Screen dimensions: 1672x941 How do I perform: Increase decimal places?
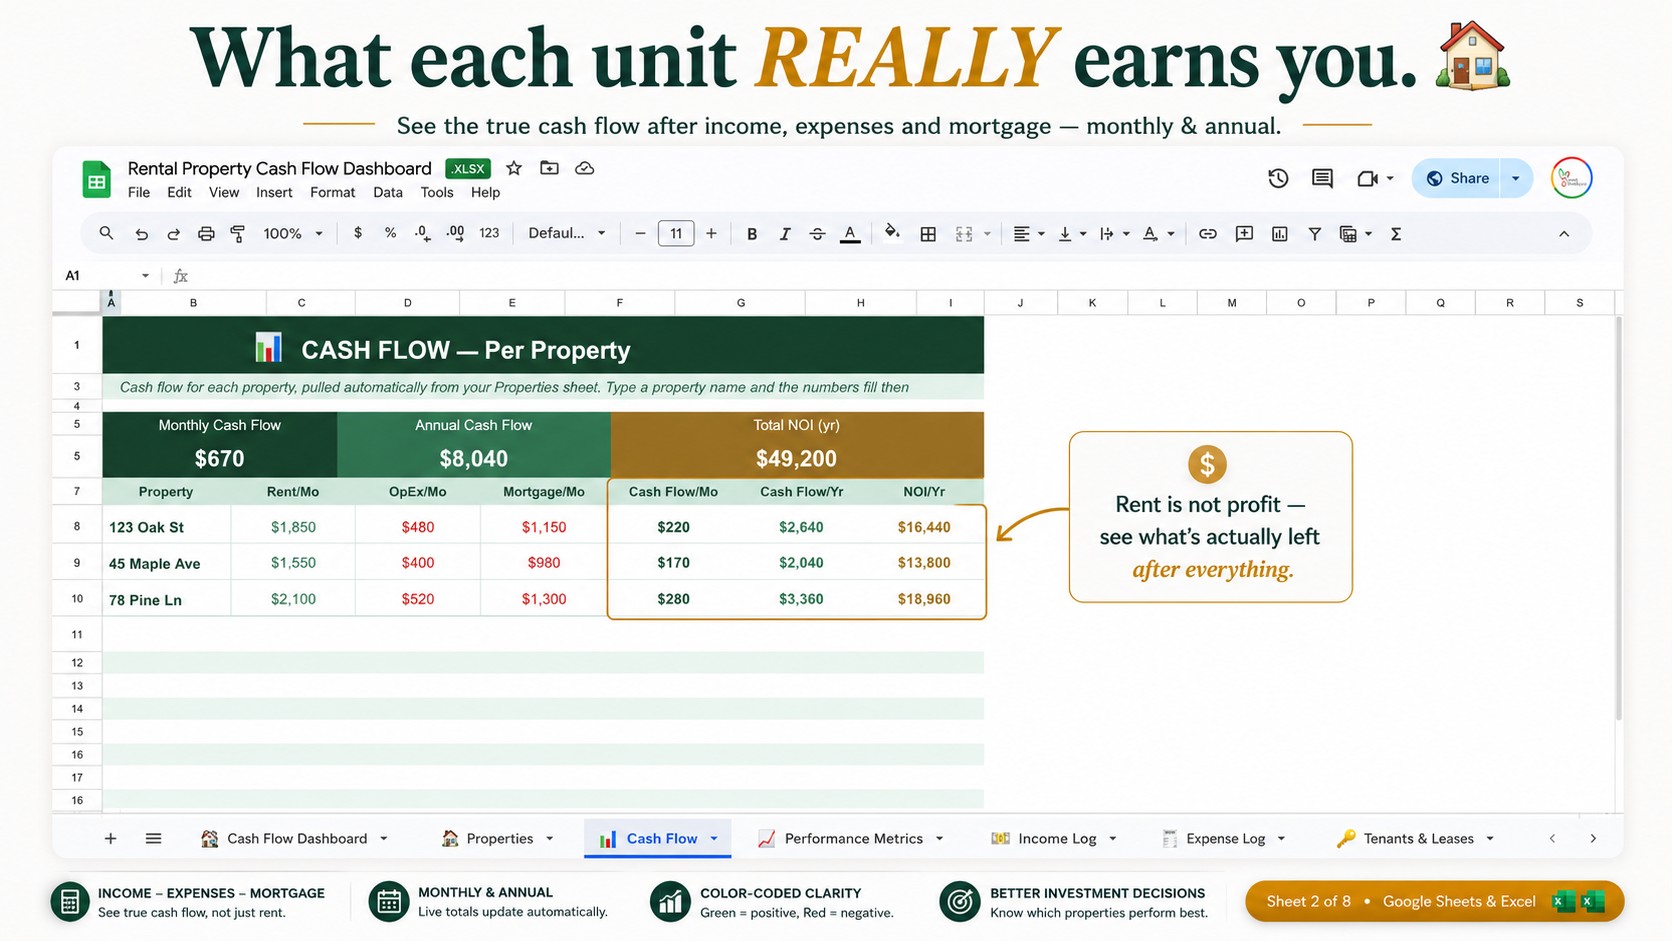[x=455, y=233]
